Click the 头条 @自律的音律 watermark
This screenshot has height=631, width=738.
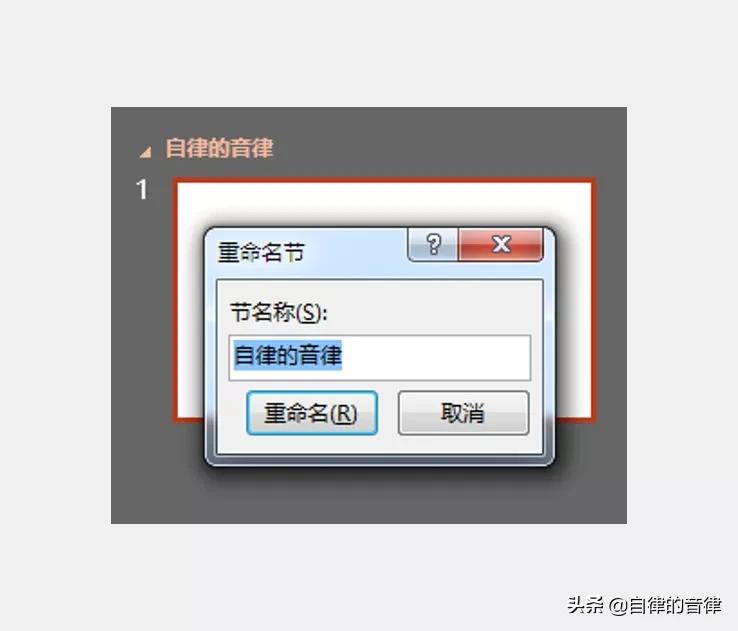point(644,605)
